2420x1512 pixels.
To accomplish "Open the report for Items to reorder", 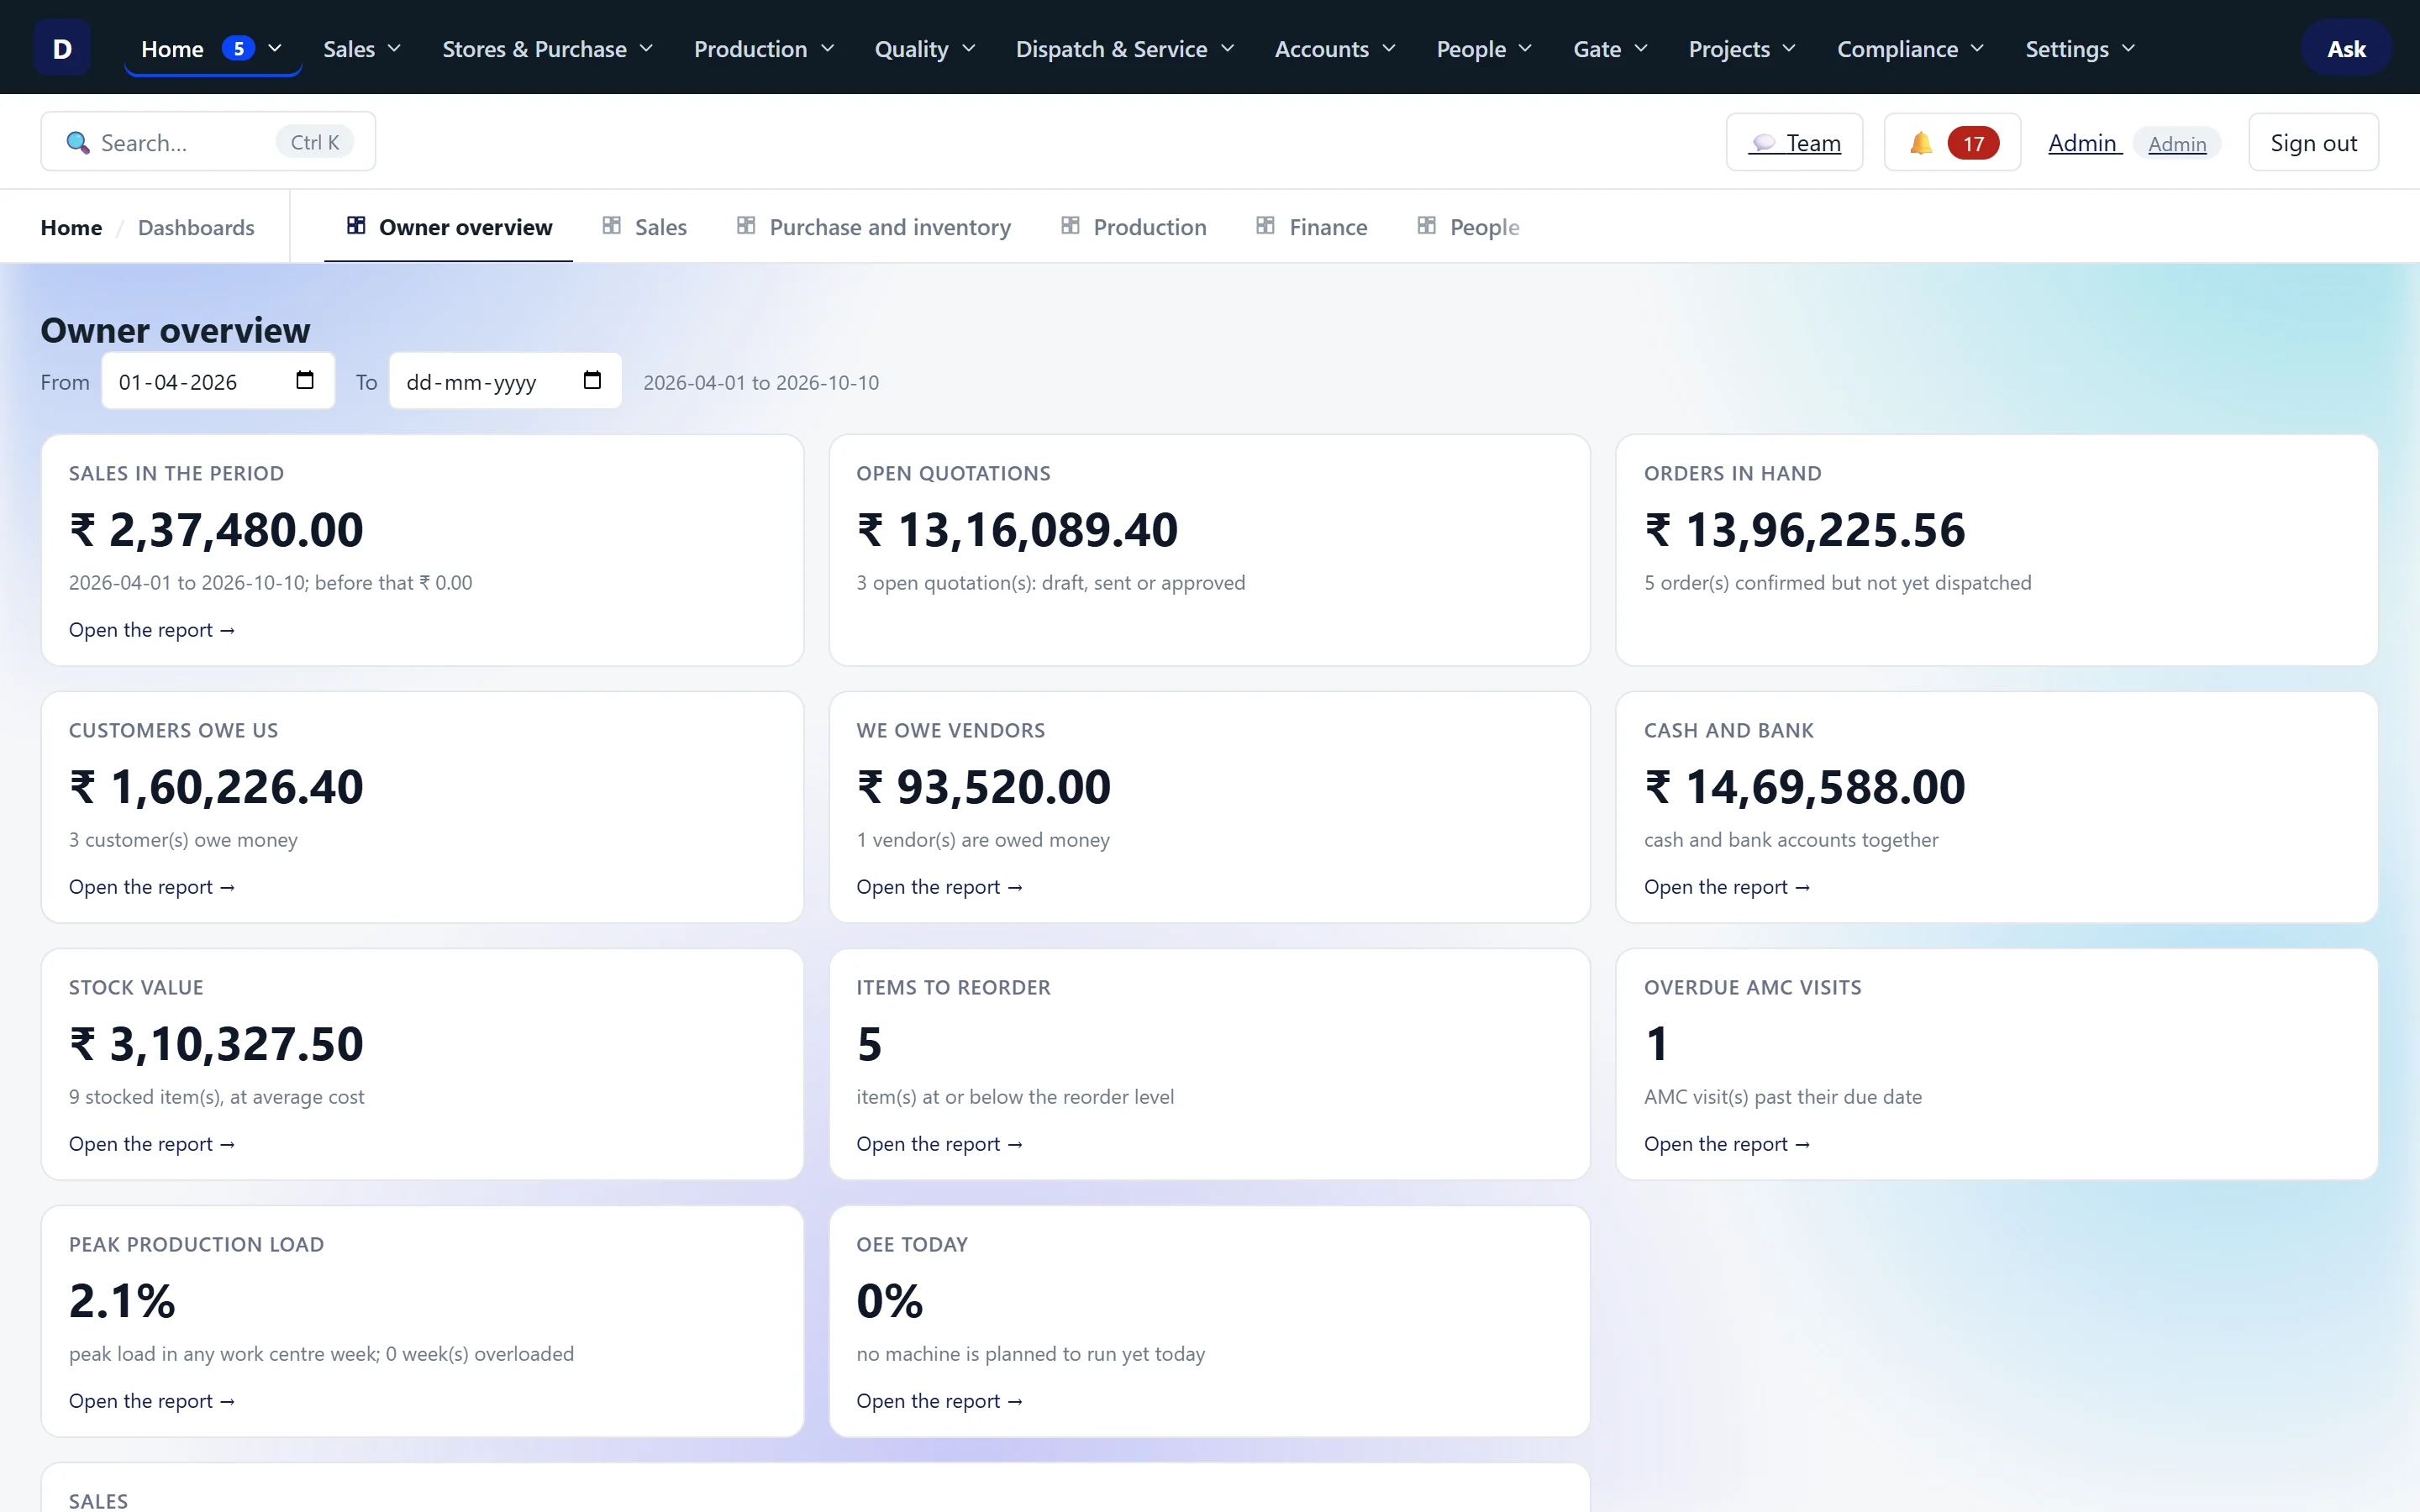I will tap(939, 1144).
